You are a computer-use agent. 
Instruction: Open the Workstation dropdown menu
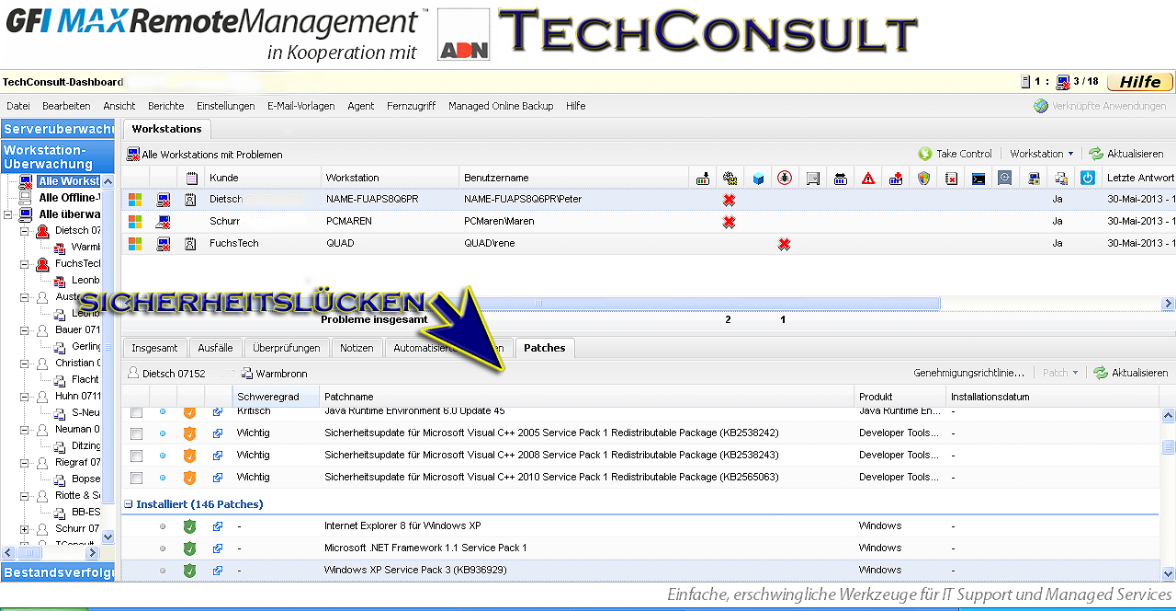[x=1042, y=154]
